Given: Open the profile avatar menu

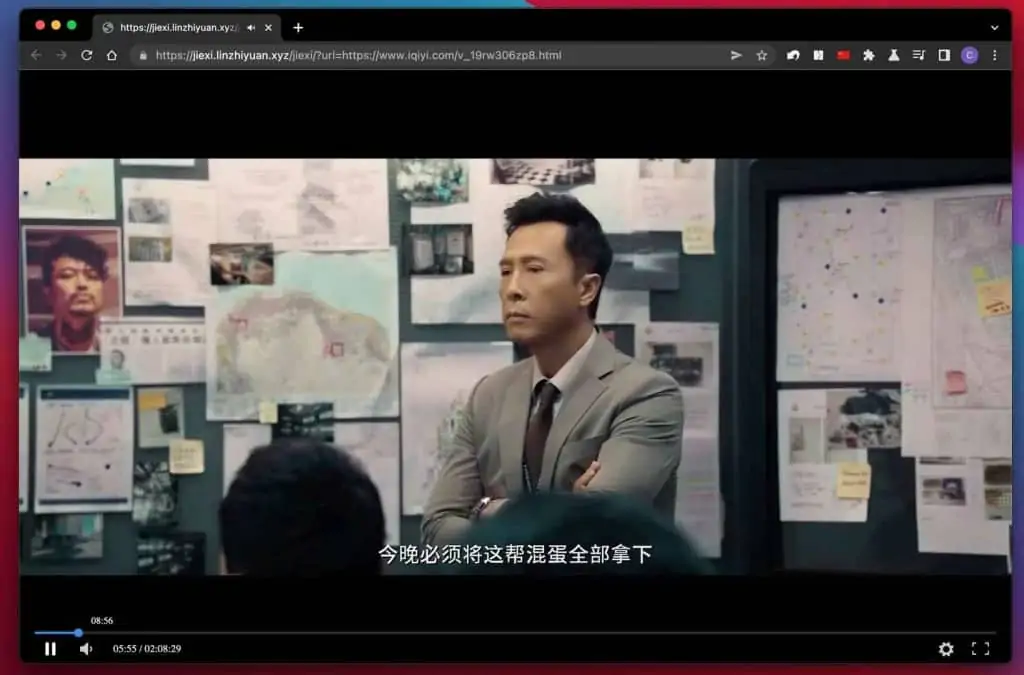Looking at the screenshot, I should [x=968, y=55].
